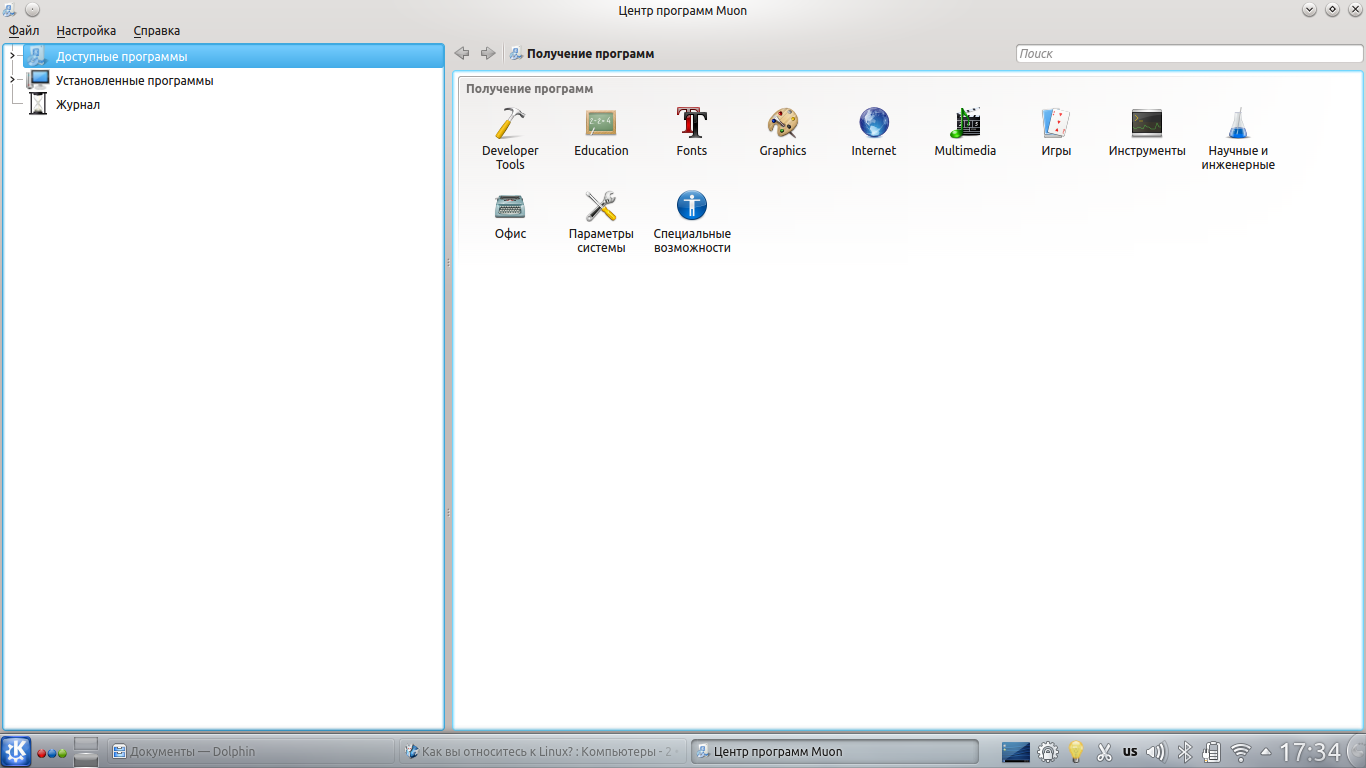
Task: Click the round pin button in title bar
Action: (32, 10)
